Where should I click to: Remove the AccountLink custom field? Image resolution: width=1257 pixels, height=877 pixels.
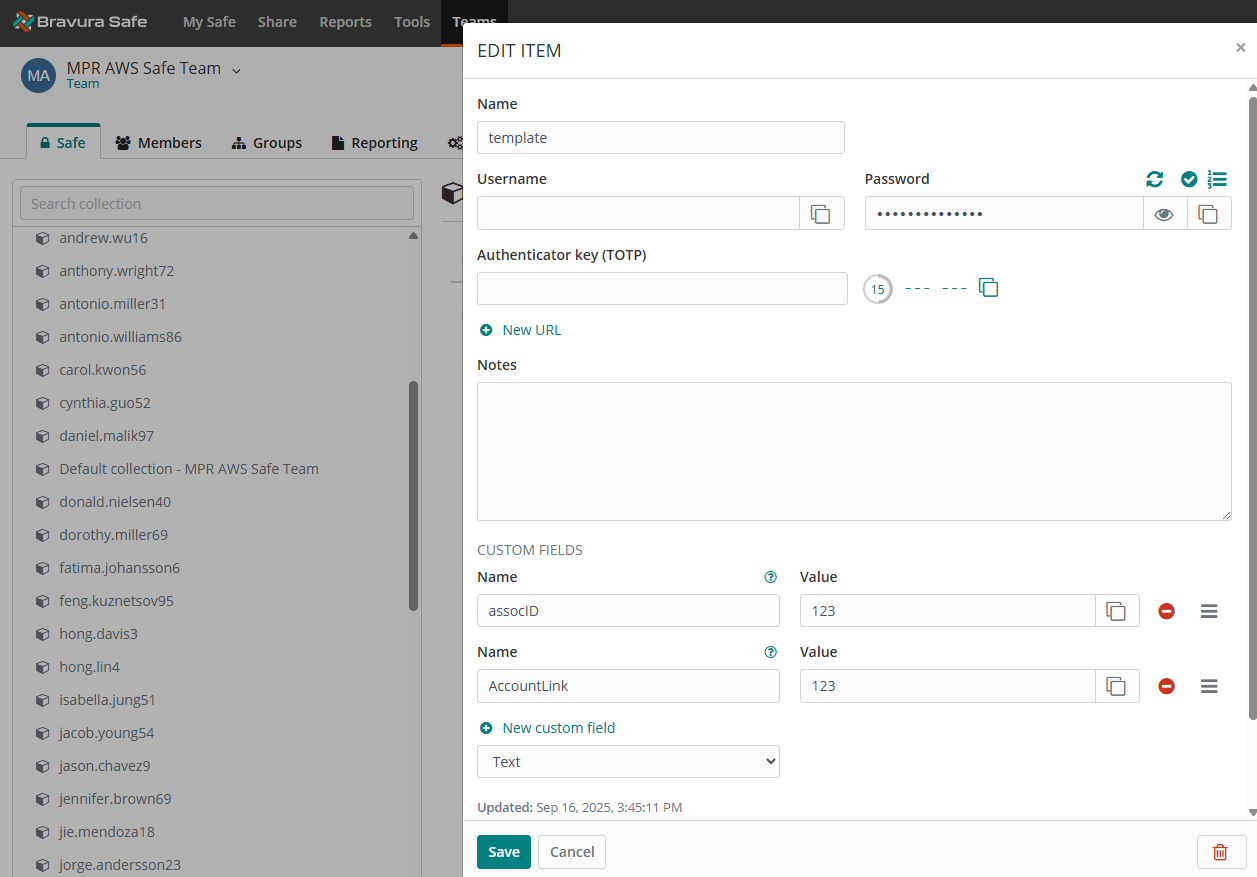click(1166, 686)
